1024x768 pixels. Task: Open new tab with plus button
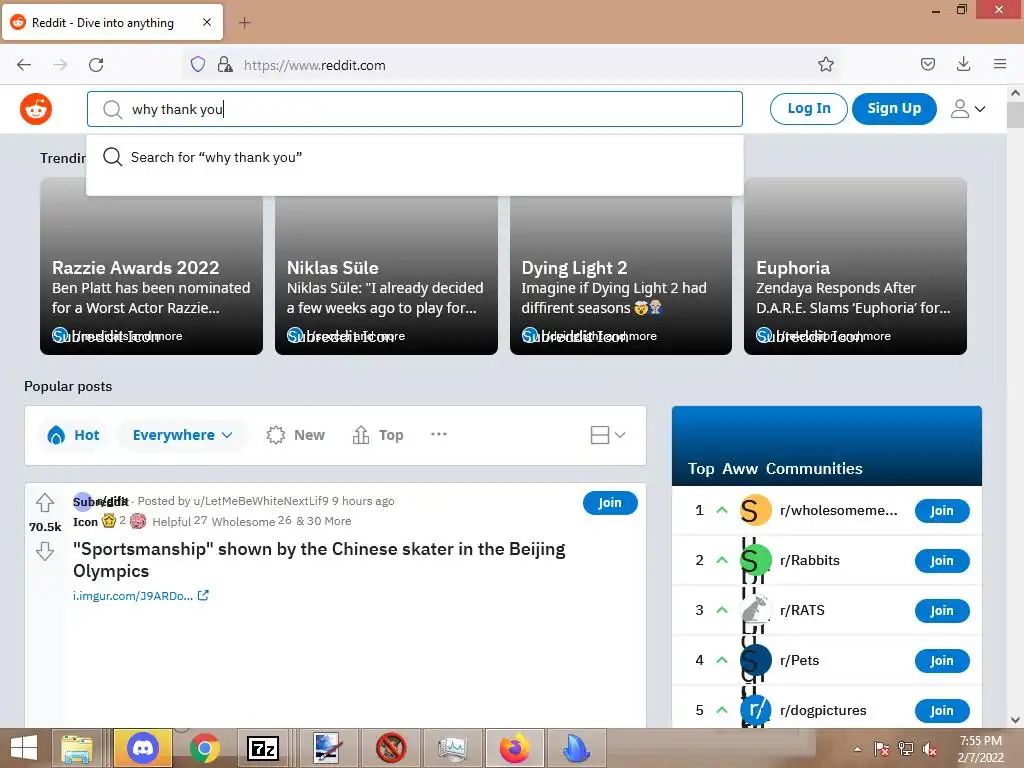[244, 23]
